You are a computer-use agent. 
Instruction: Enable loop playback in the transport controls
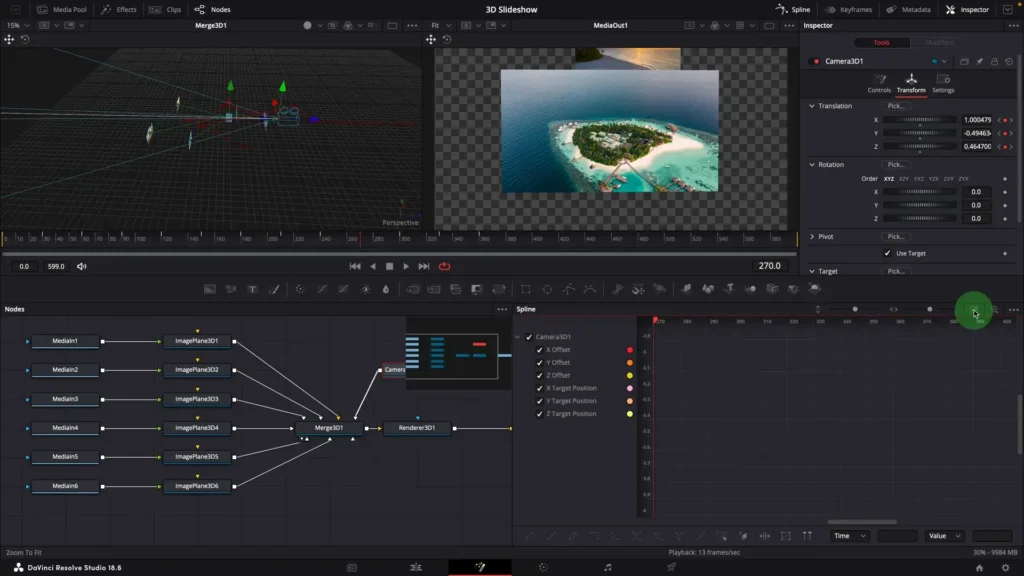[443, 266]
